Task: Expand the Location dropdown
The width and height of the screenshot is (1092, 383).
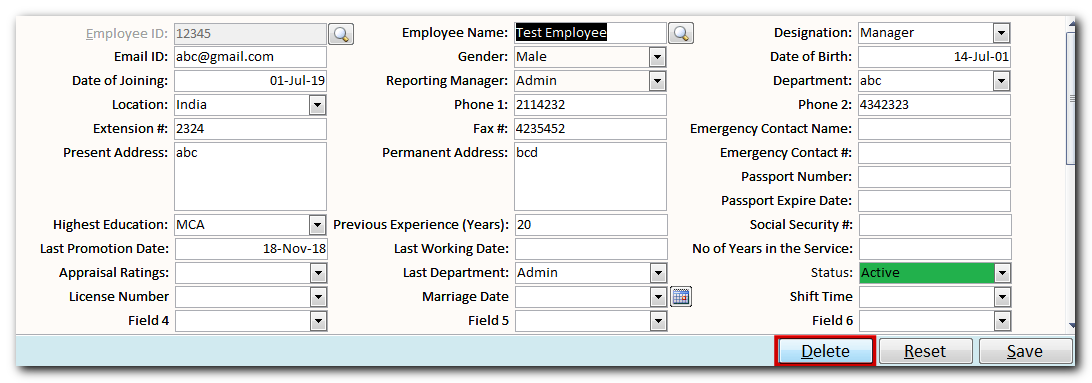Action: 318,105
